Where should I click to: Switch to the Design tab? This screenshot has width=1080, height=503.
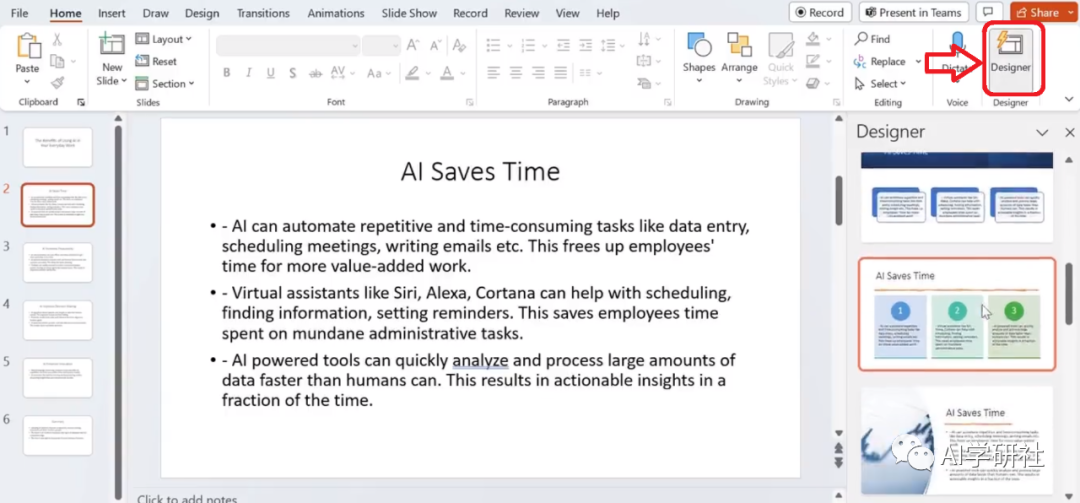[202, 13]
